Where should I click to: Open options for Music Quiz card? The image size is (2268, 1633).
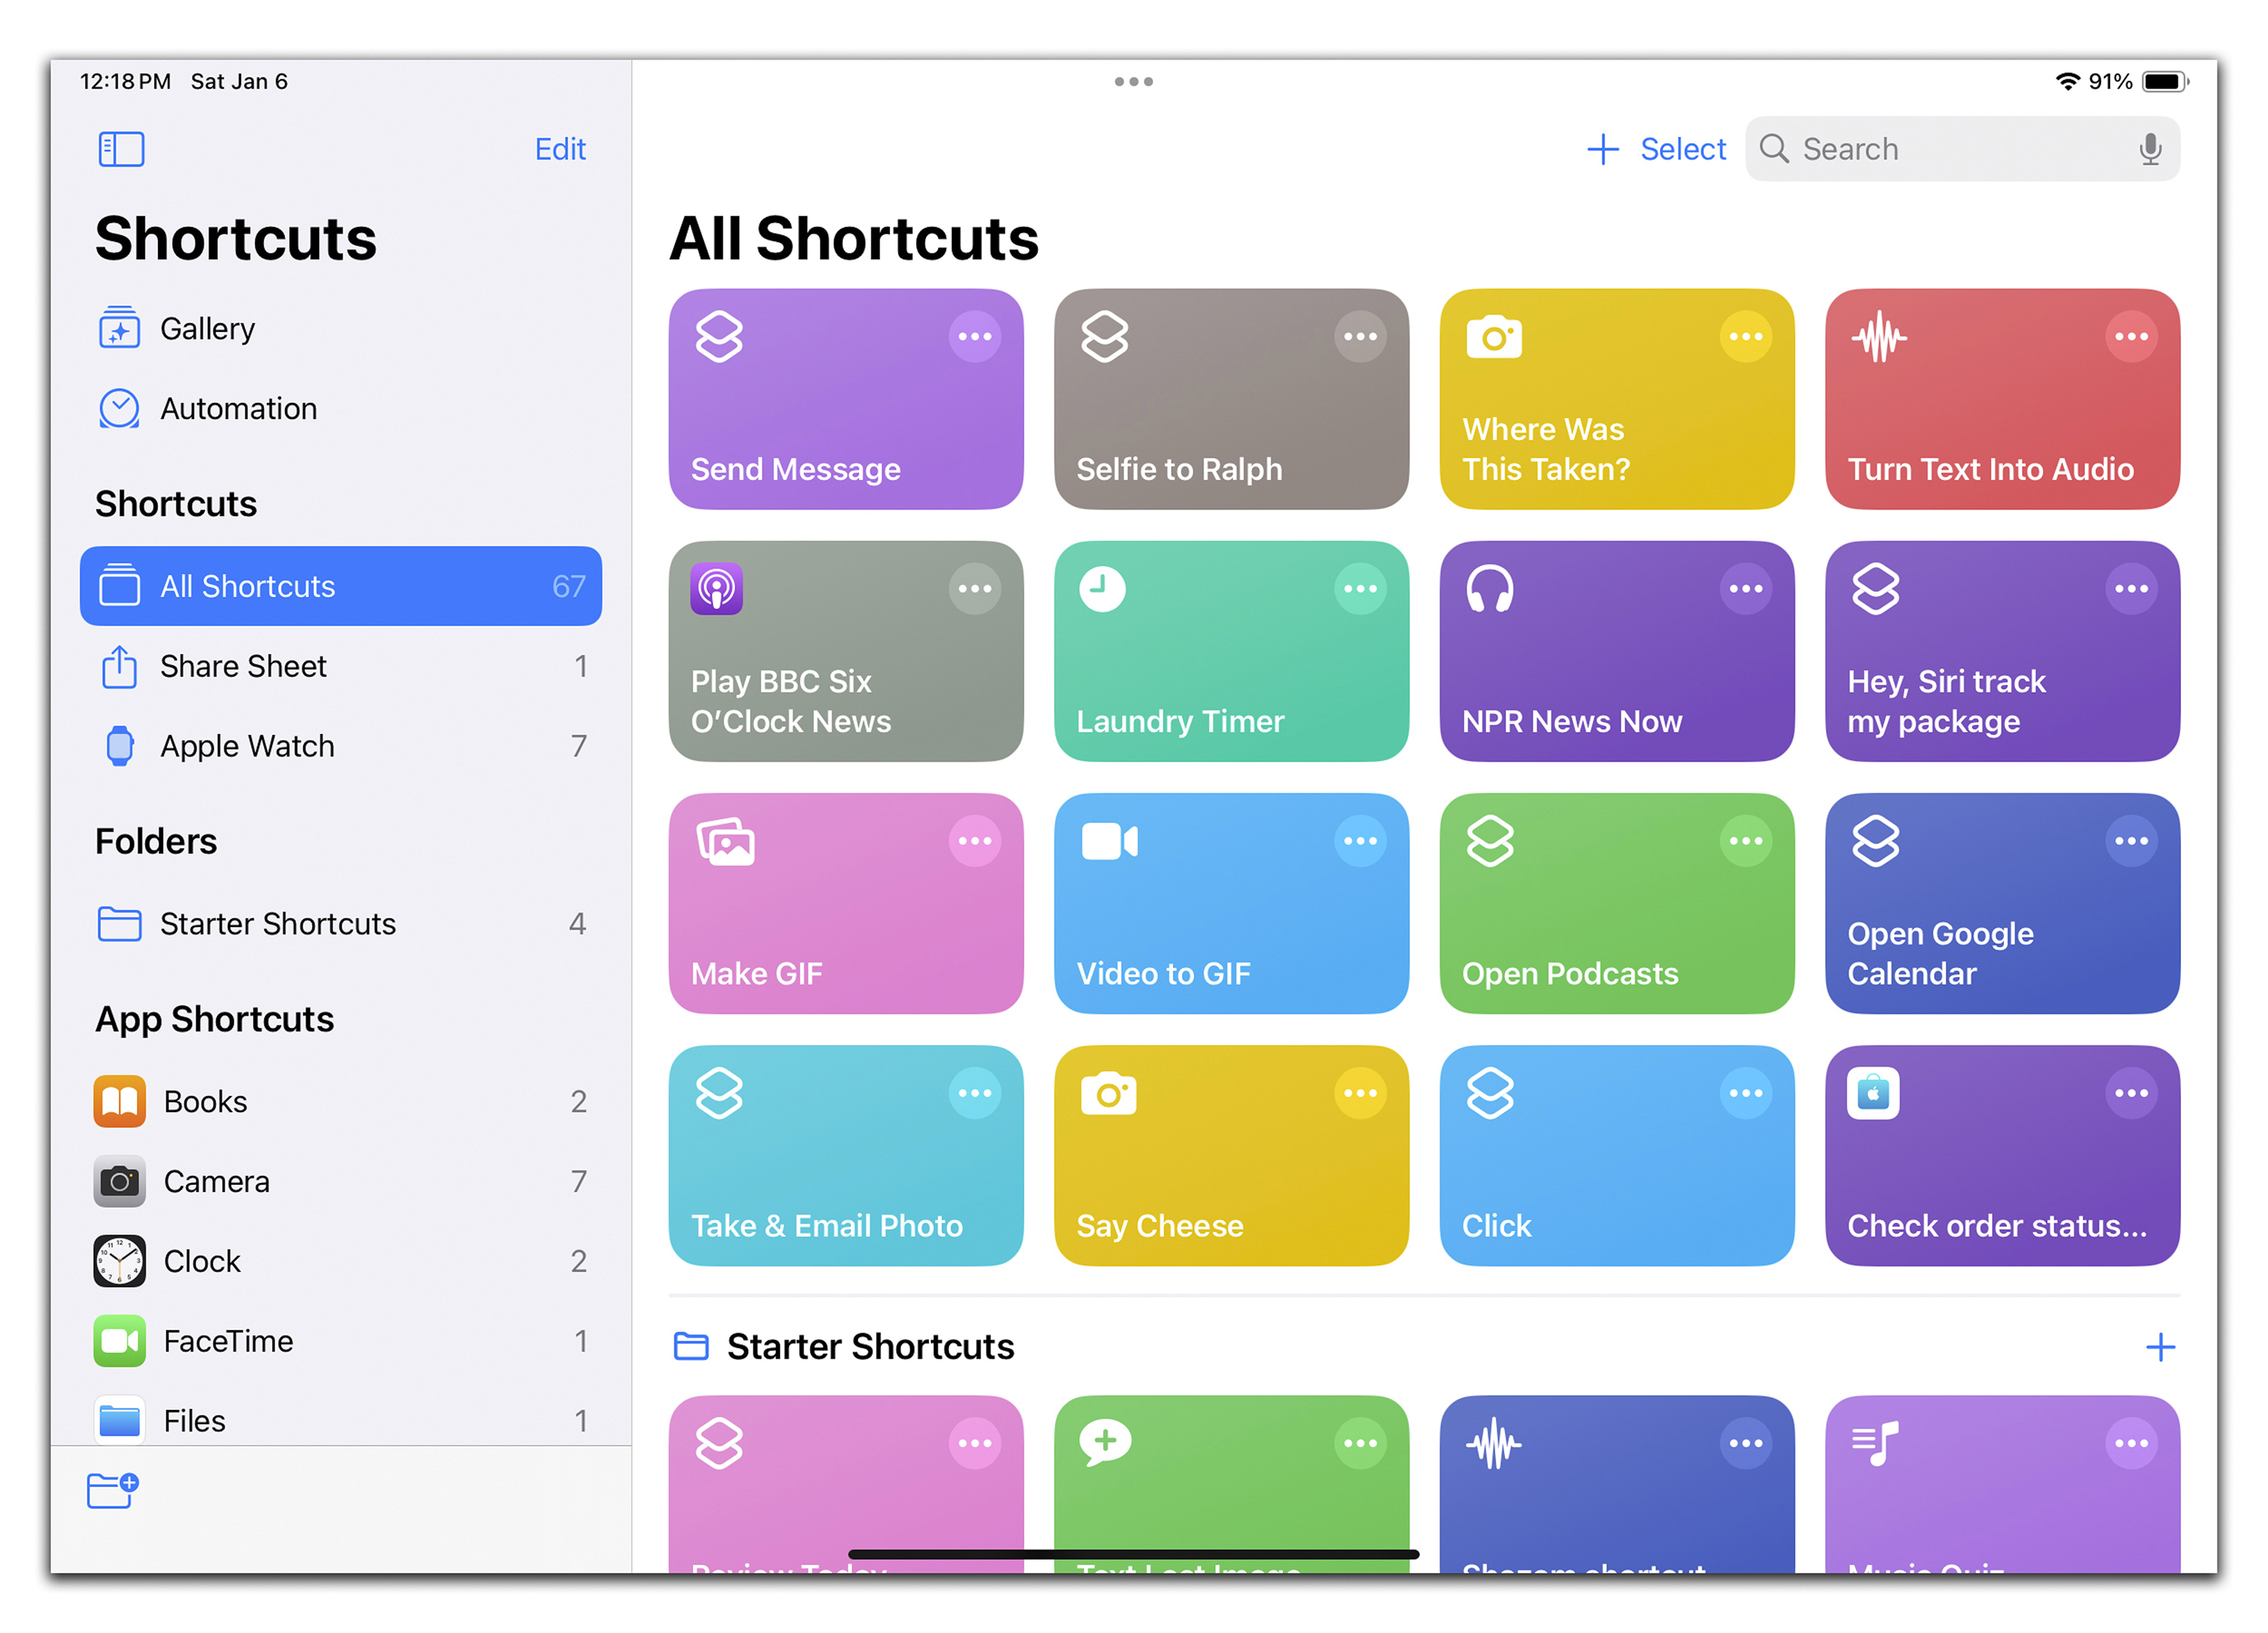pyautogui.click(x=2131, y=1443)
